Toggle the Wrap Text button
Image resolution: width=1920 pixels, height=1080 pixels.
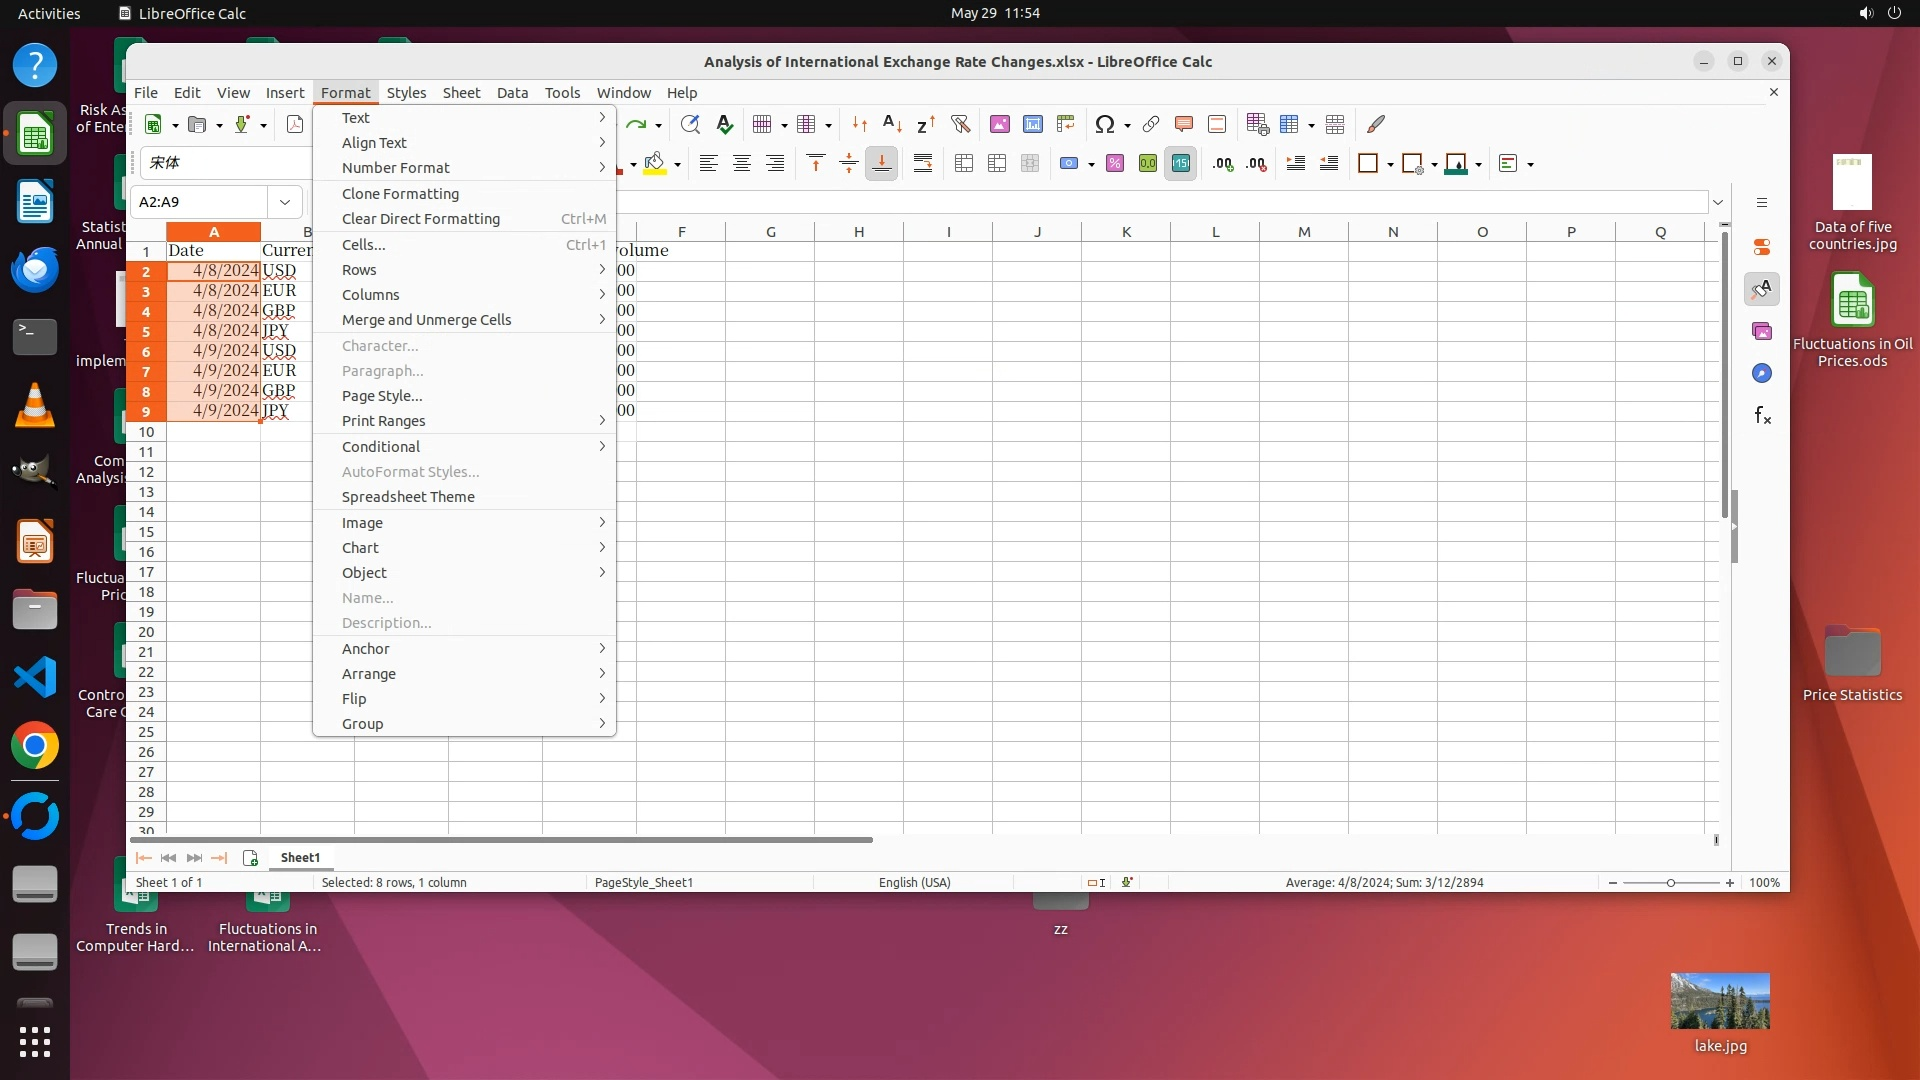click(923, 164)
